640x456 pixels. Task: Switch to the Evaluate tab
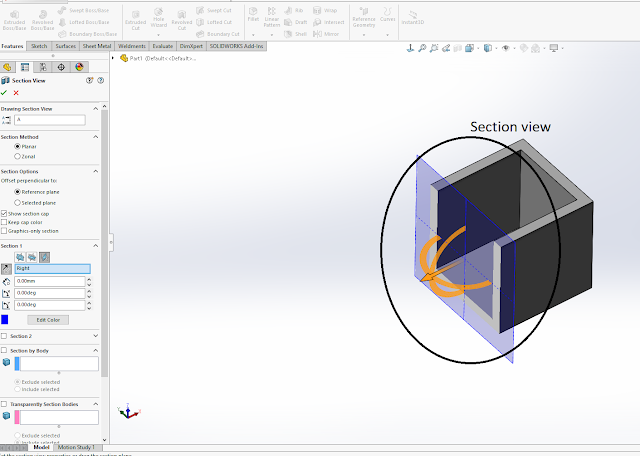click(x=162, y=46)
